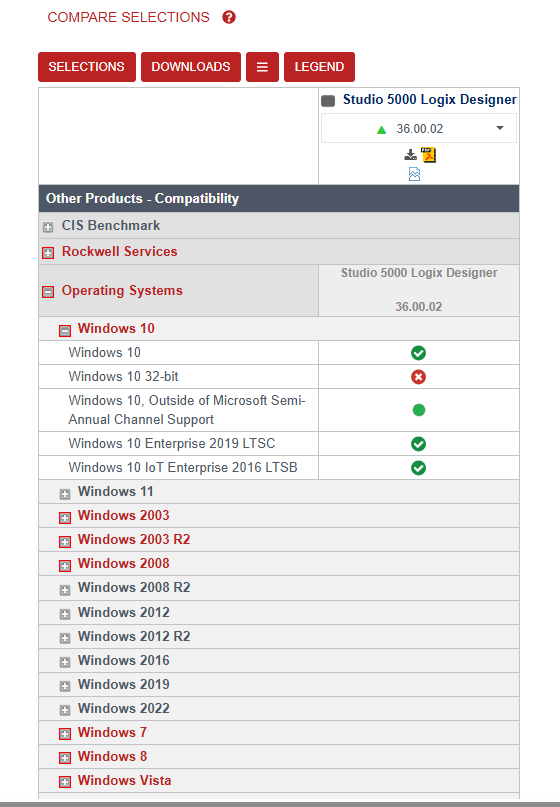The height and width of the screenshot is (807, 560).
Task: Collapse the Operating Systems section
Action: click(48, 292)
